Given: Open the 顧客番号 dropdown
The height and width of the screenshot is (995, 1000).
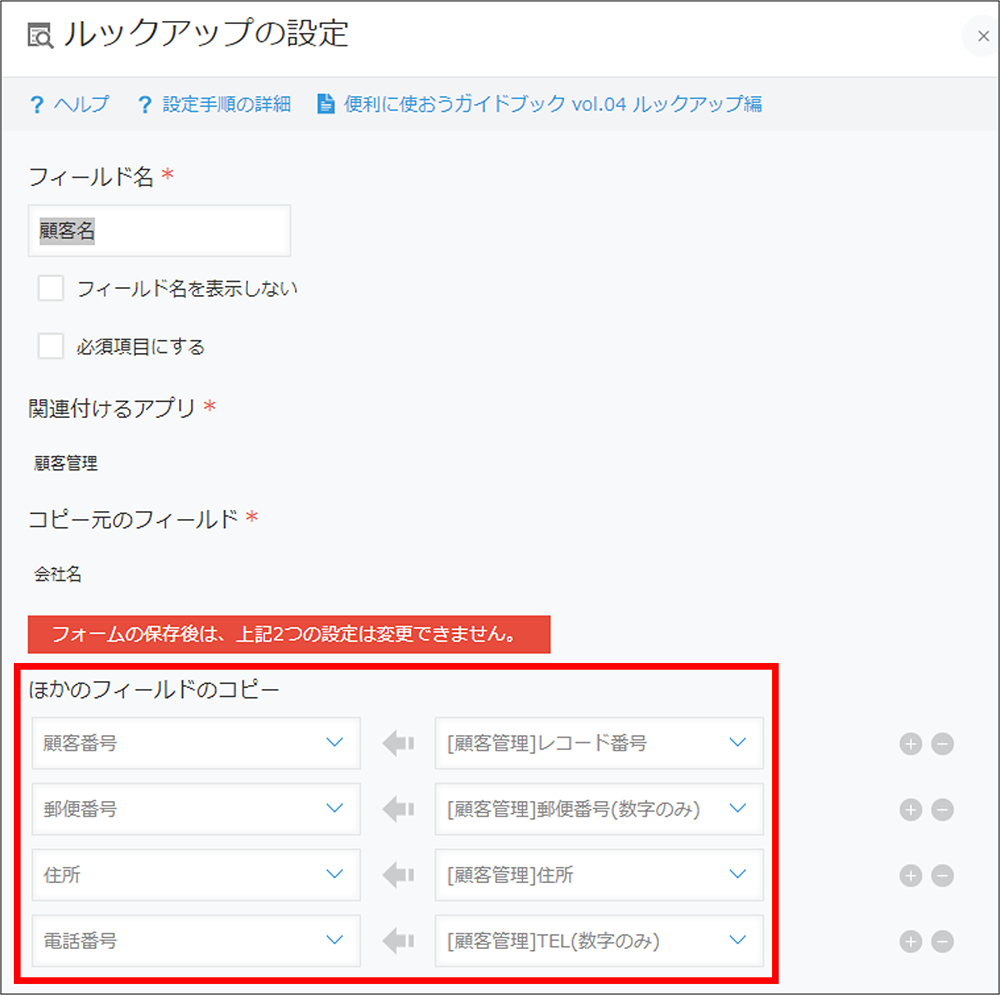Looking at the screenshot, I should (196, 742).
